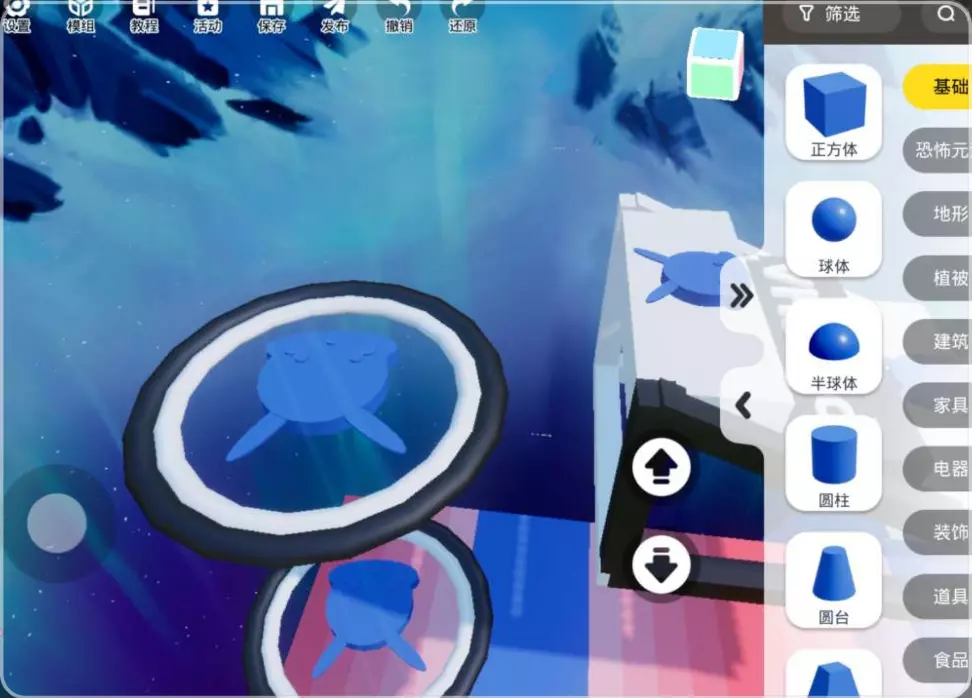Open the 设置 settings menu

click(17, 14)
